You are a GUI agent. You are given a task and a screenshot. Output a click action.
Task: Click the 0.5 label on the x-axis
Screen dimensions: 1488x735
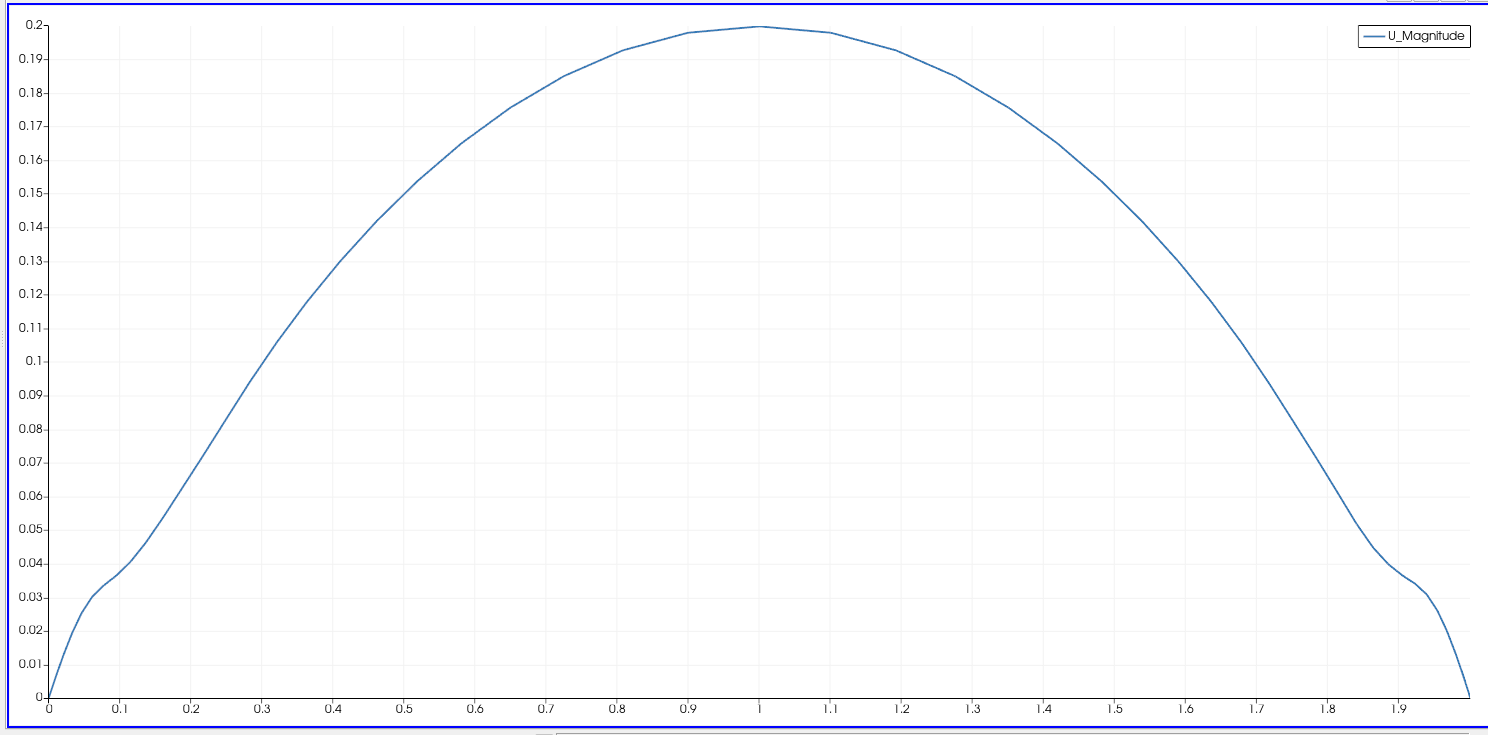point(403,709)
